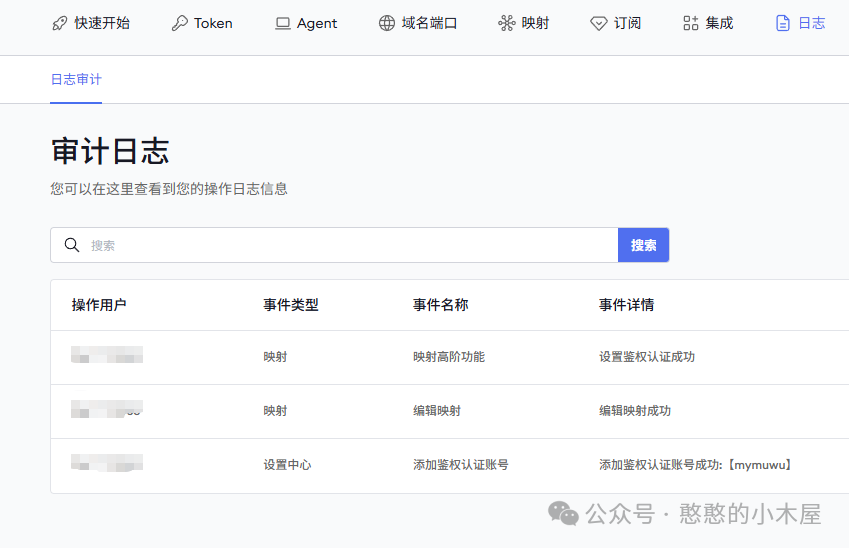This screenshot has width=849, height=548.
Task: Click the magnifier icon in search box
Action: [72, 245]
